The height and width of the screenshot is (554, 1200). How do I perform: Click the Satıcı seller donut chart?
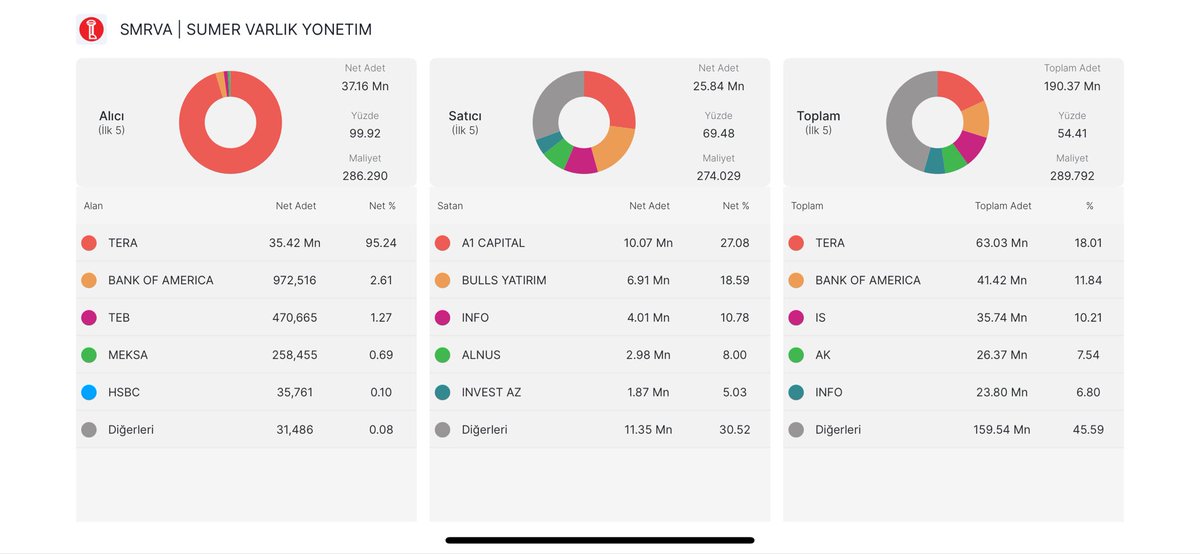coord(584,122)
